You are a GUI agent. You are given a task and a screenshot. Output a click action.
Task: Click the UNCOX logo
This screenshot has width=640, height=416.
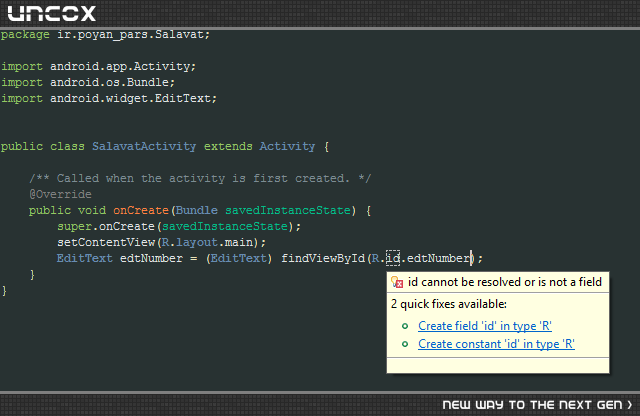52,13
